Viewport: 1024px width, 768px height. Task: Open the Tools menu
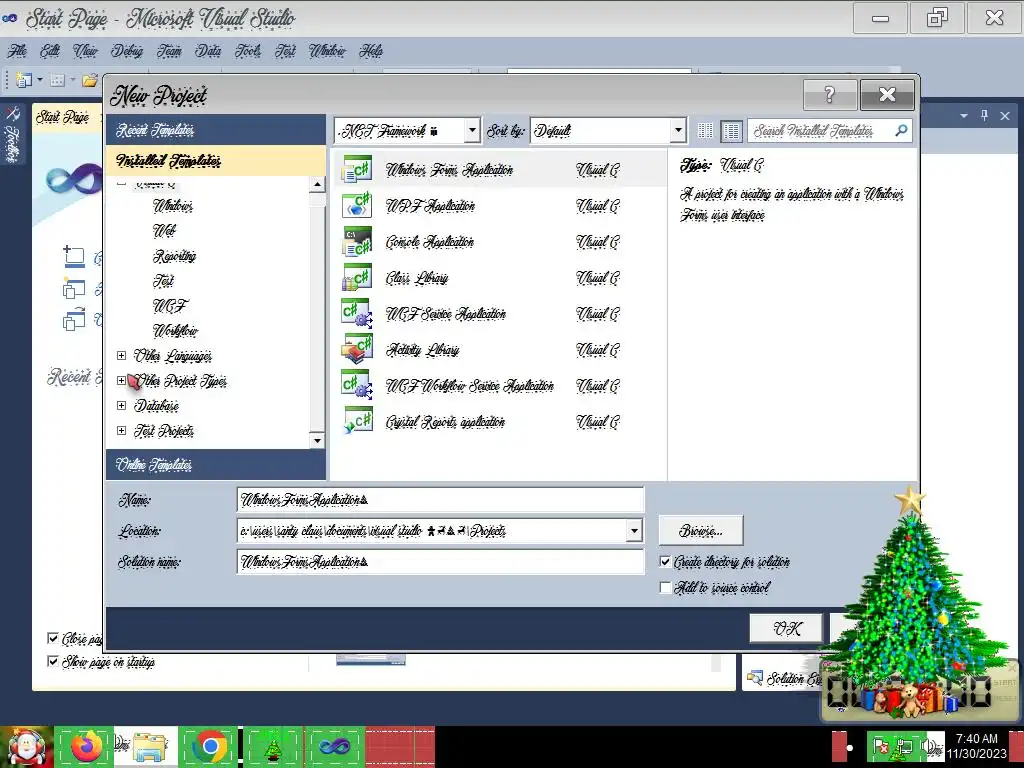click(248, 51)
